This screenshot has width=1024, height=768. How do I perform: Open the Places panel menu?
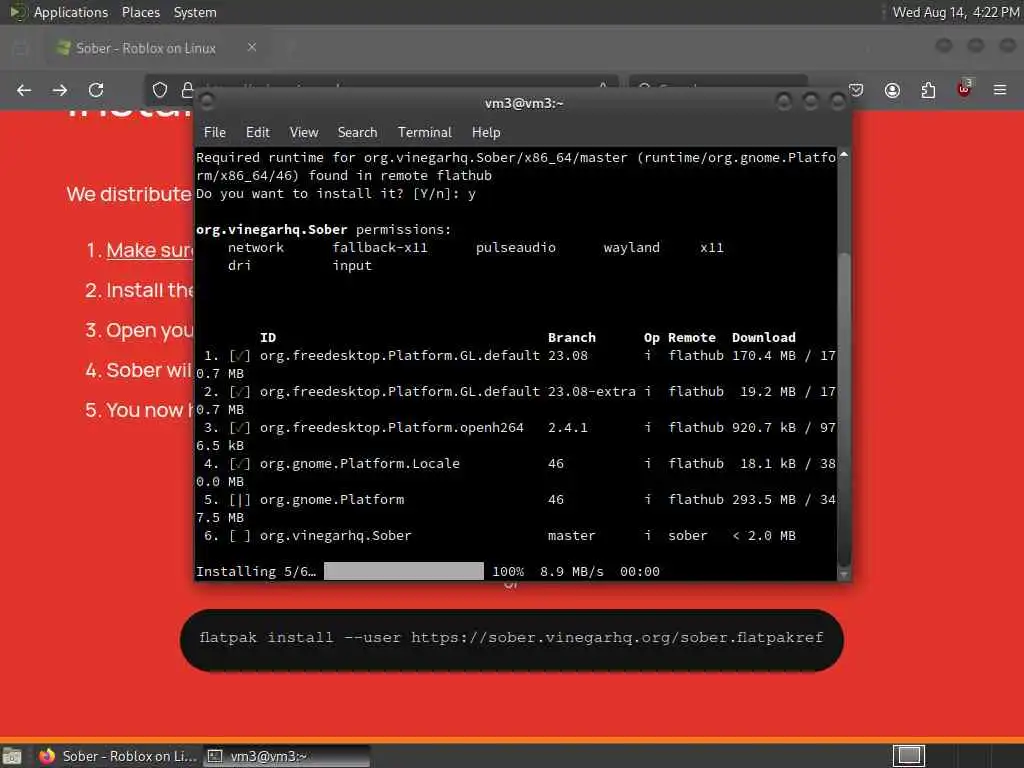coord(140,12)
